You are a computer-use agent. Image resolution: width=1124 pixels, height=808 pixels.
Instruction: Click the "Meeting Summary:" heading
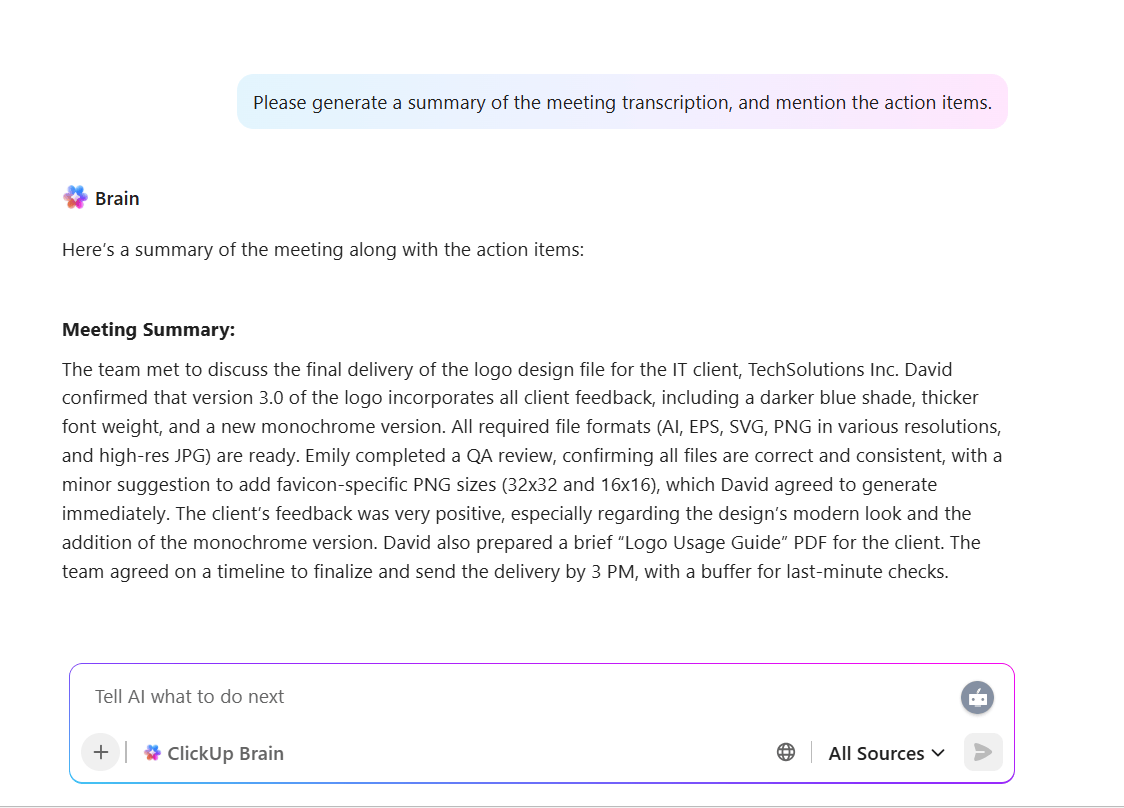148,330
